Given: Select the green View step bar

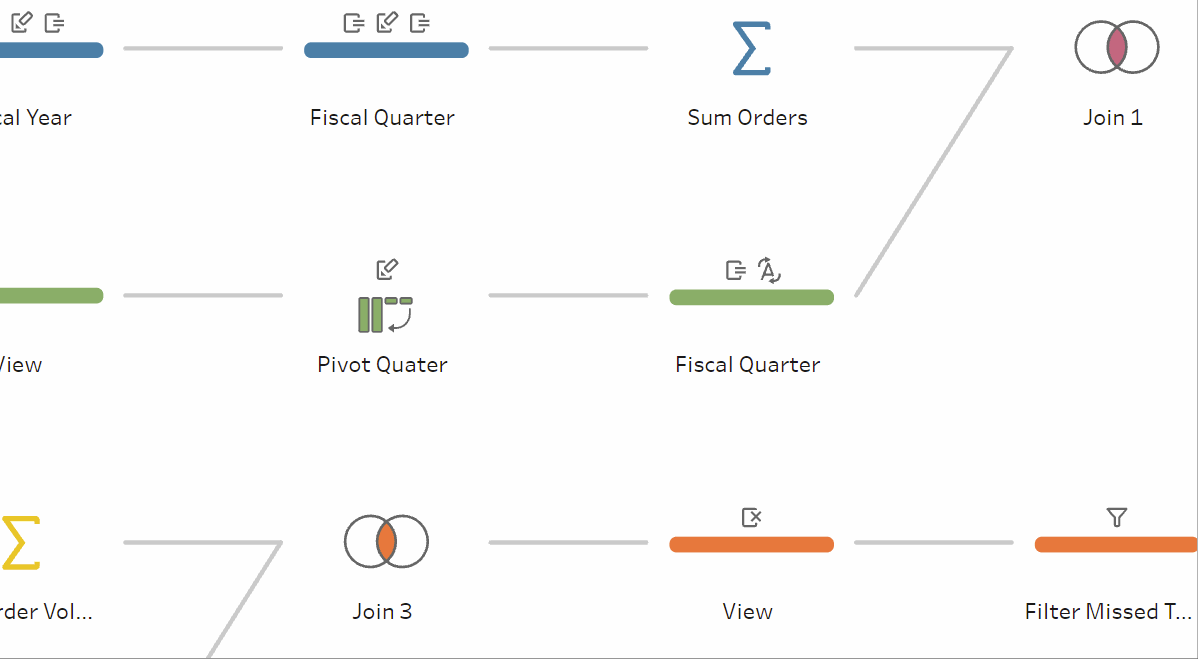Looking at the screenshot, I should pyautogui.click(x=51, y=295).
